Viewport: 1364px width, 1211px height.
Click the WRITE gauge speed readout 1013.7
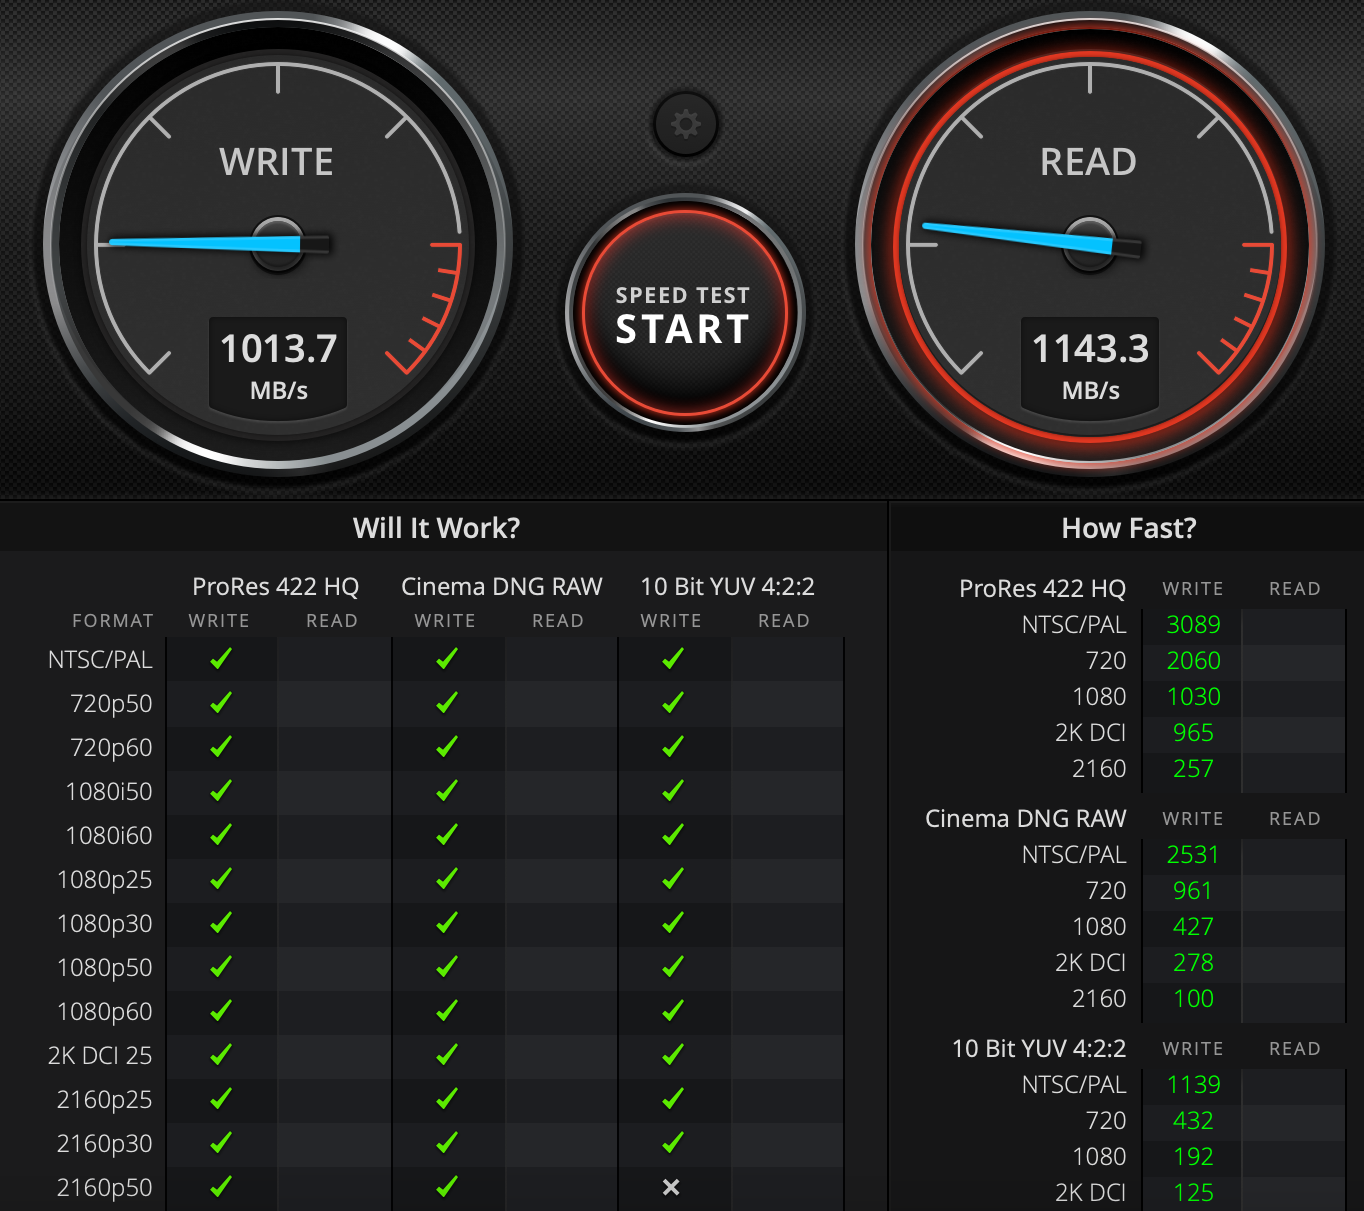tap(278, 349)
